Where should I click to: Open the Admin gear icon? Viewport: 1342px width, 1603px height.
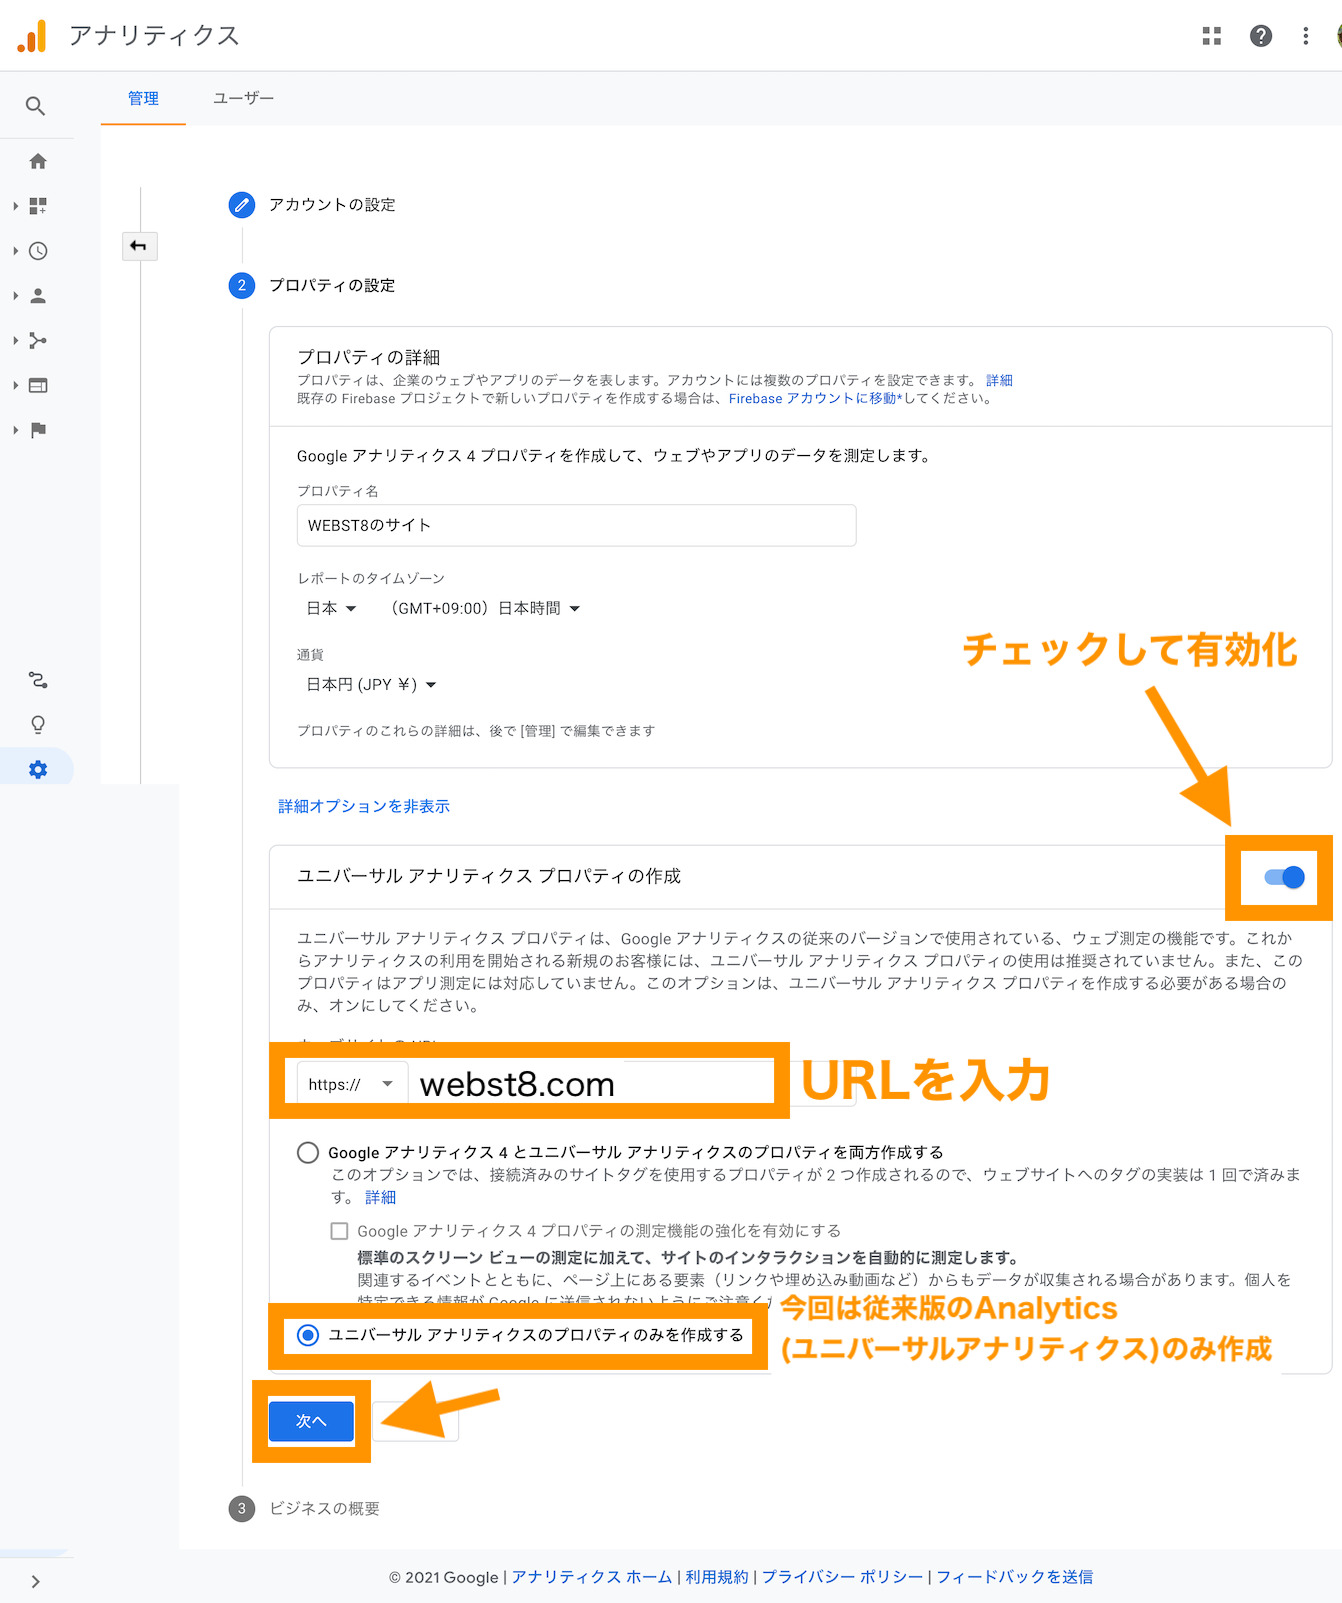(x=38, y=769)
